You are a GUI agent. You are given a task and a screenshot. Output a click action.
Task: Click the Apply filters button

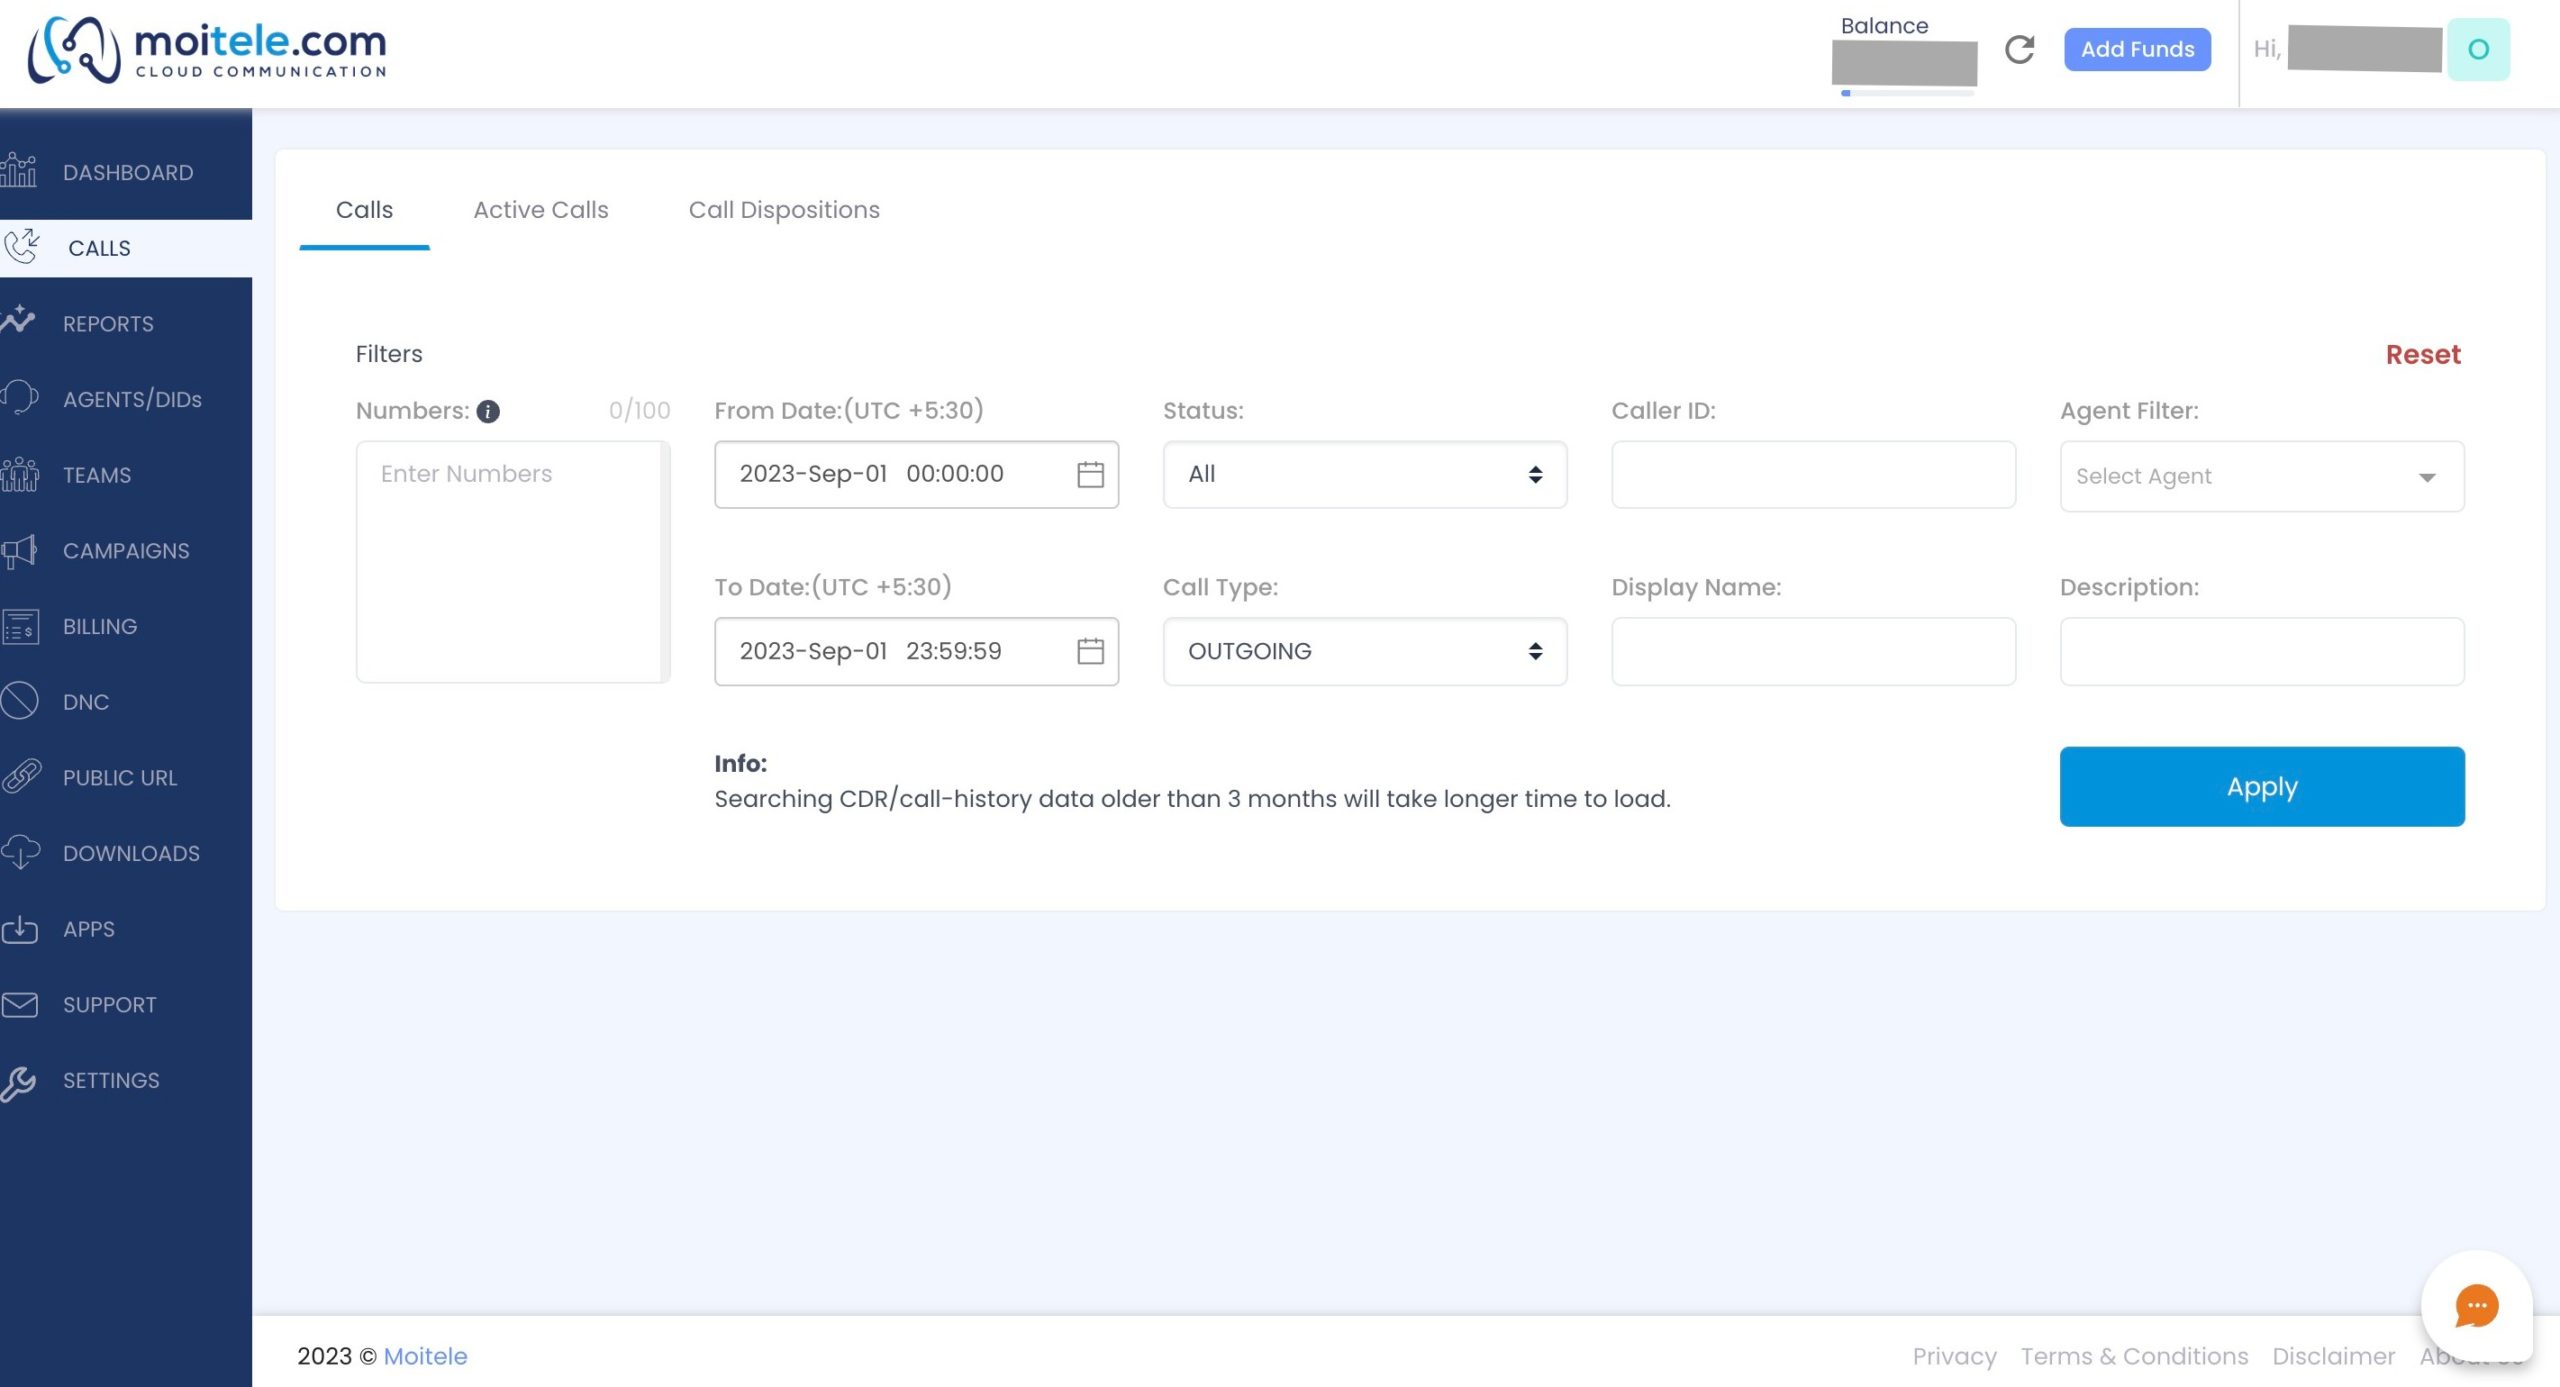click(2261, 786)
